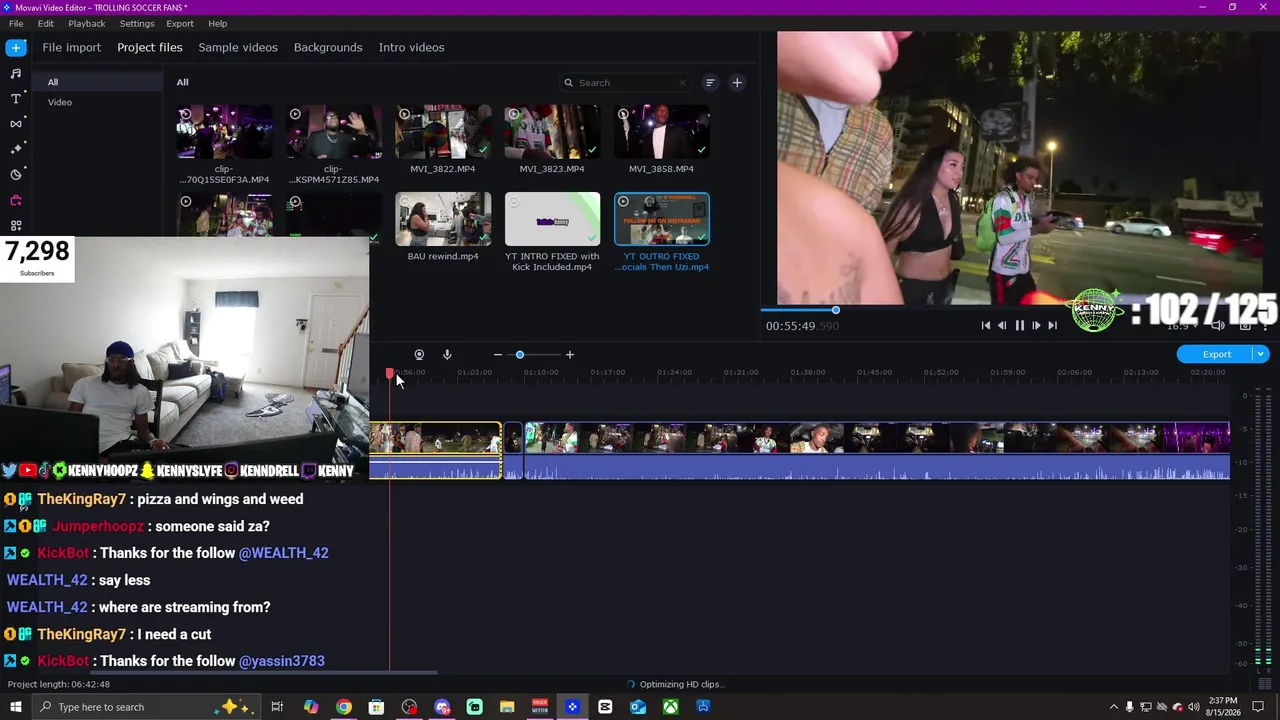Open Google Chrome from the taskbar

[x=343, y=707]
